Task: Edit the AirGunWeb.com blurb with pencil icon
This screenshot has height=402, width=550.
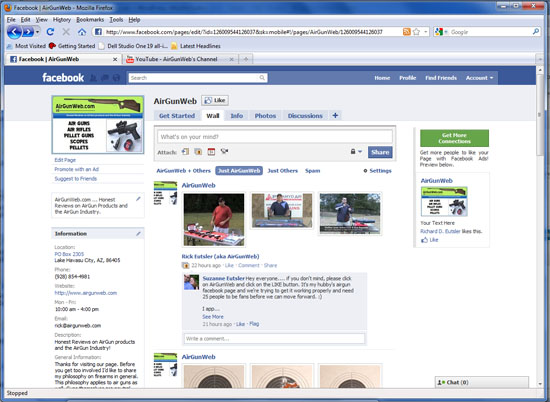Action: click(x=138, y=199)
